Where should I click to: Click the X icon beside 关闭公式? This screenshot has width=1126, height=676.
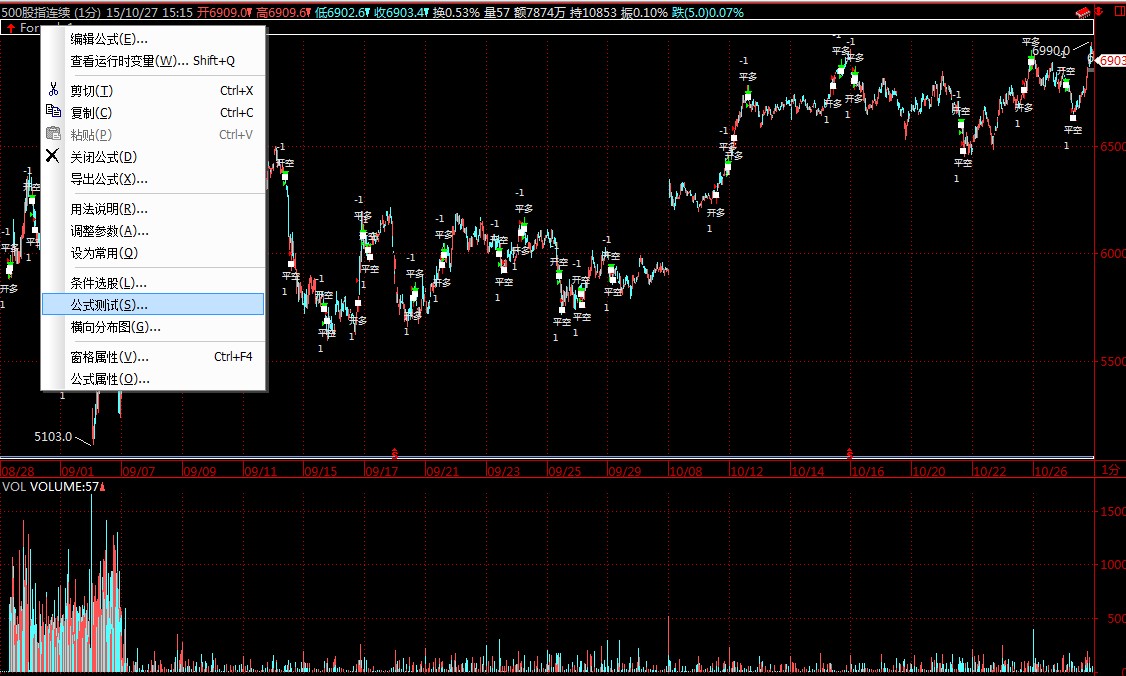click(x=54, y=156)
